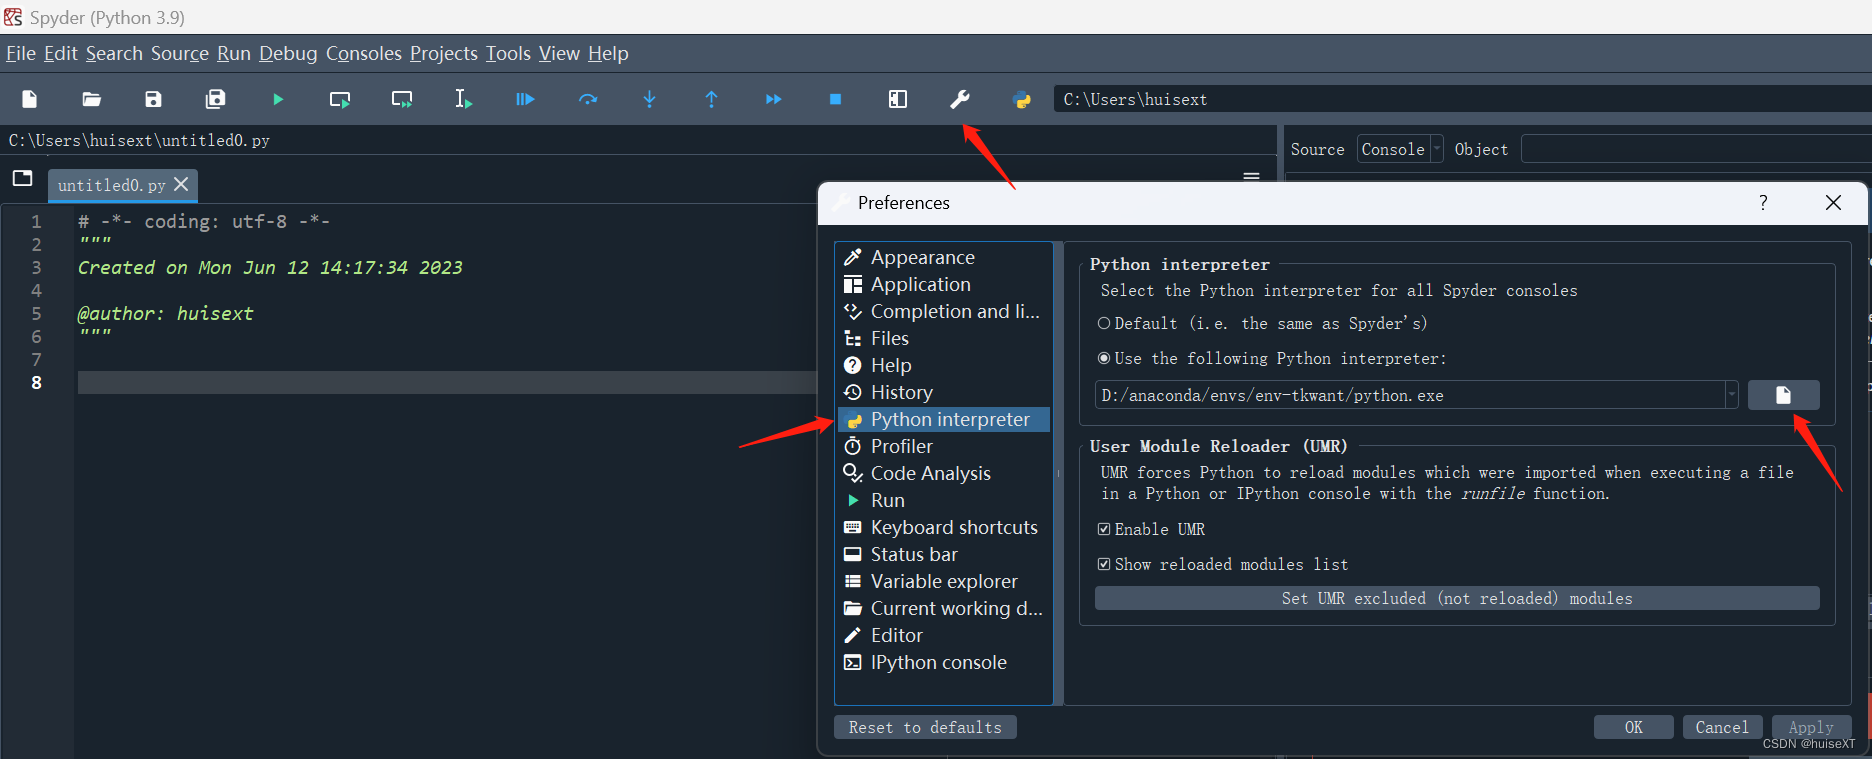Click the Apply button in Preferences
1872x759 pixels.
click(1811, 727)
